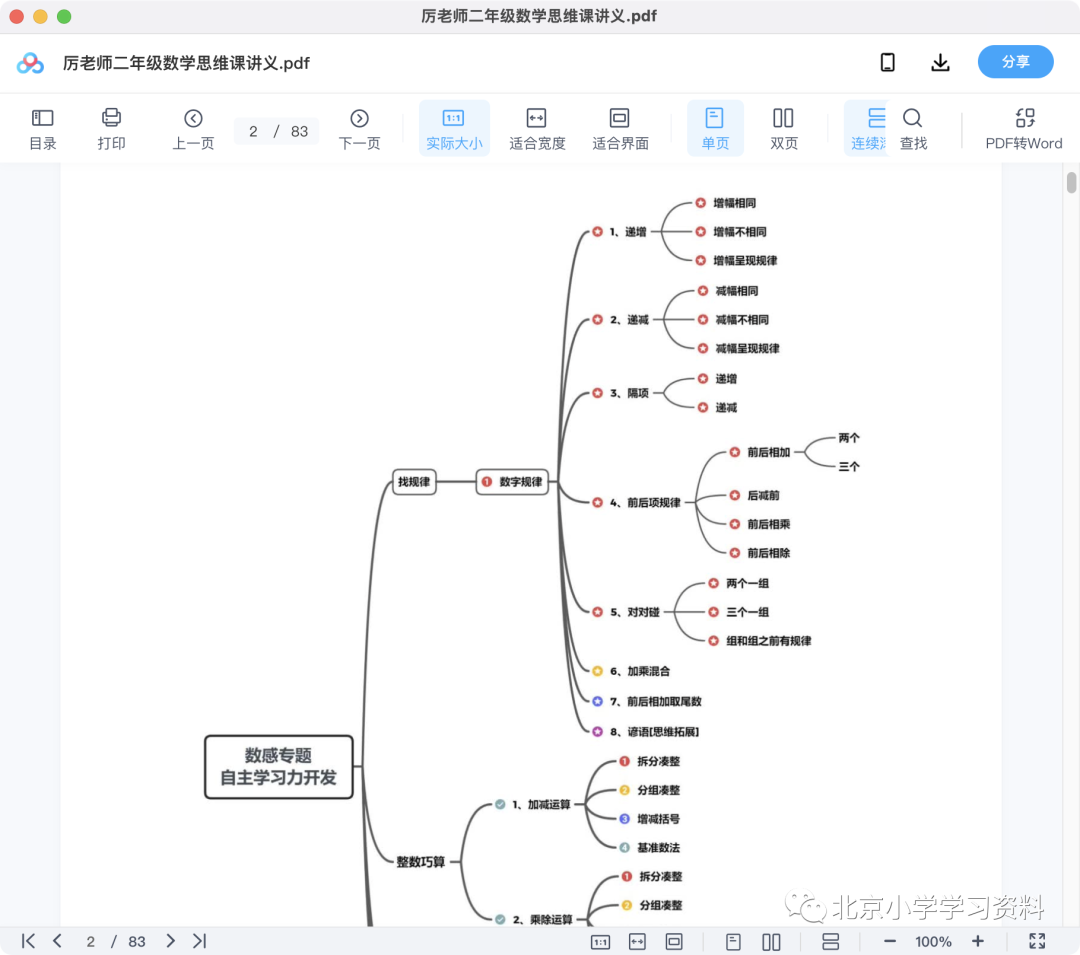Click the mobile phone icon in header

tap(888, 63)
